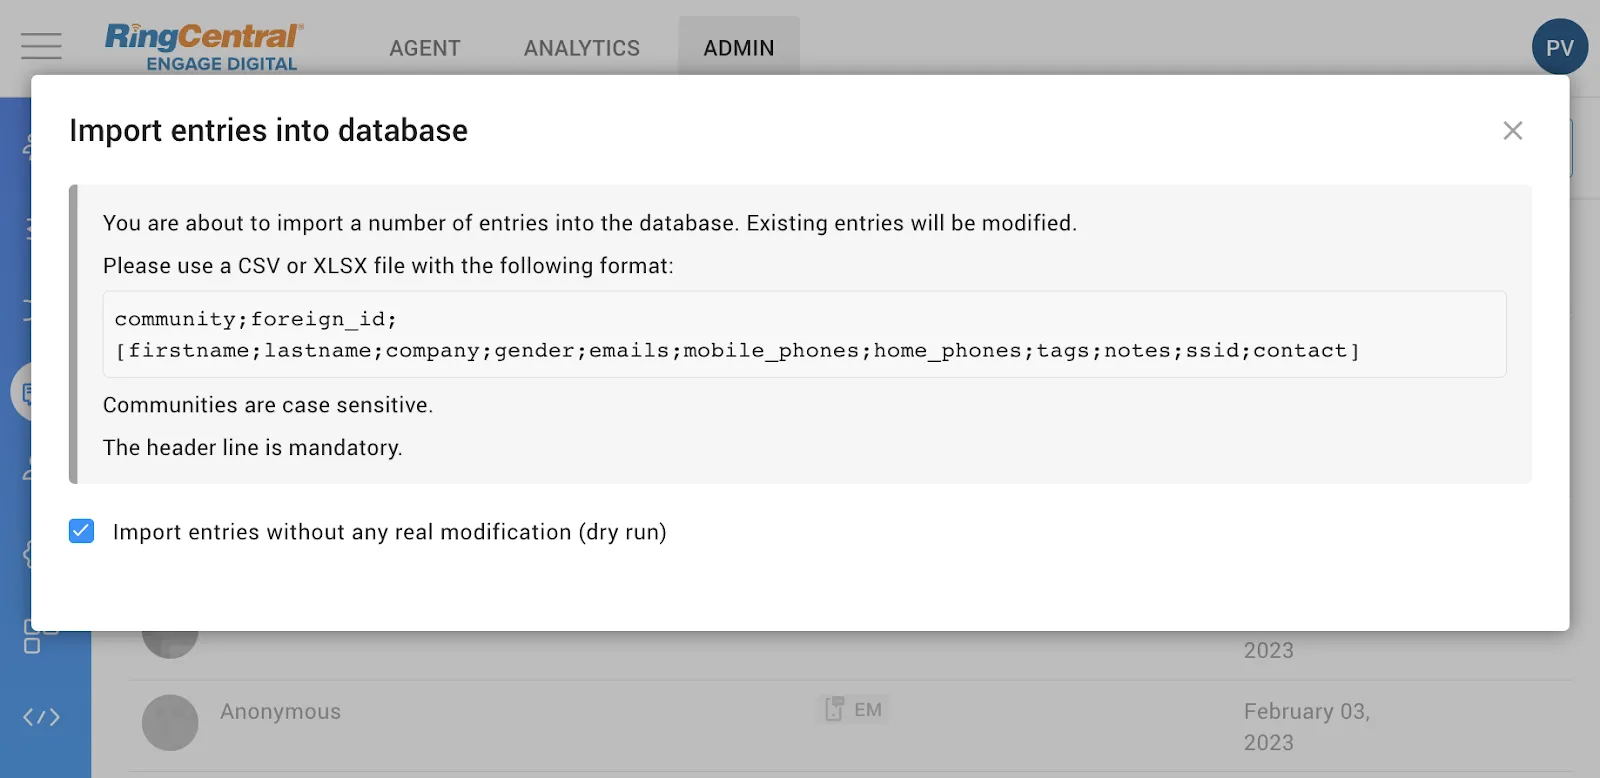Image resolution: width=1600 pixels, height=778 pixels.
Task: Click the partially hidden avatar above Anonymous
Action: coord(170,643)
